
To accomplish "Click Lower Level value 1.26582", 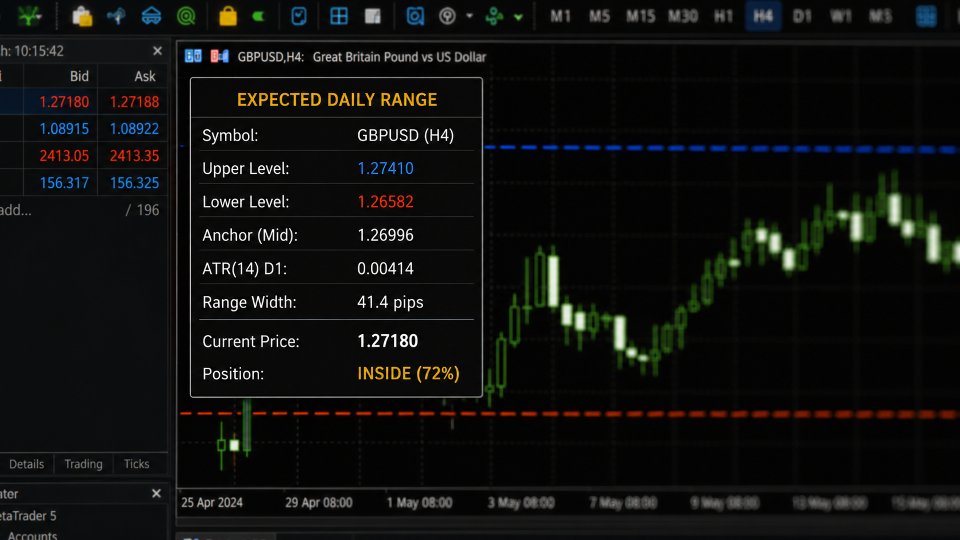I will coord(385,202).
